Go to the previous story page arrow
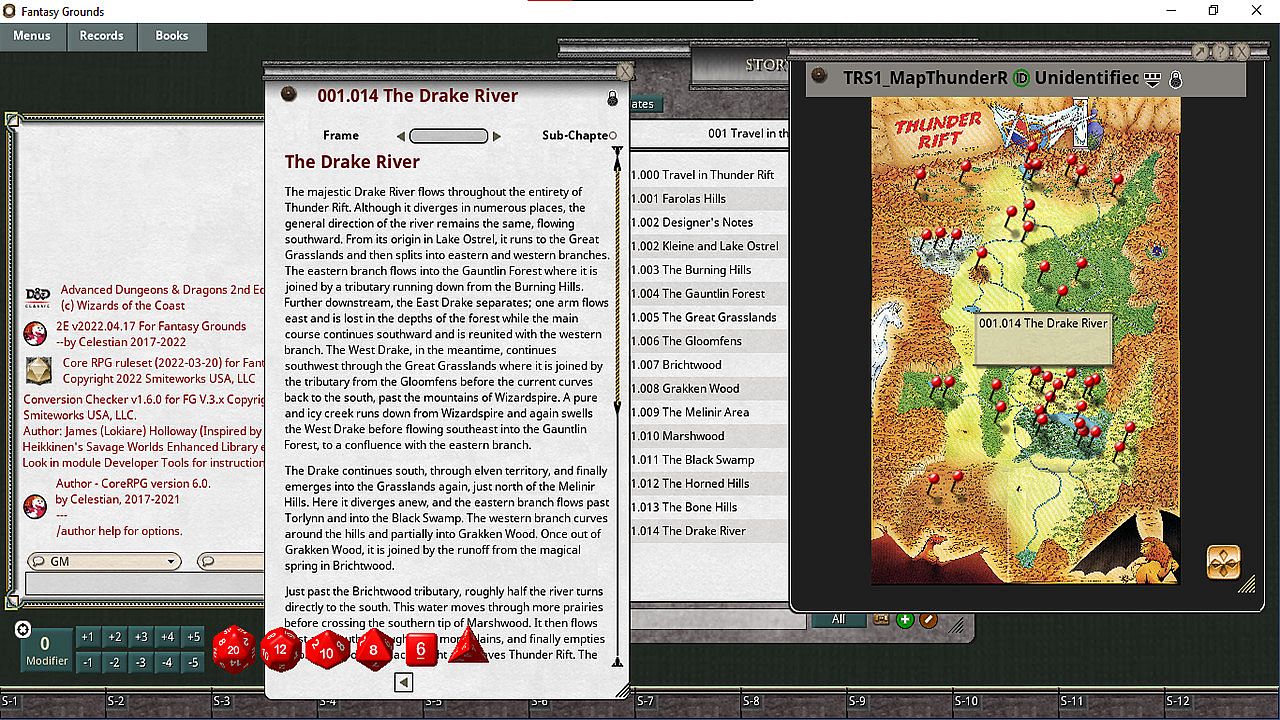1280x720 pixels. (x=404, y=682)
